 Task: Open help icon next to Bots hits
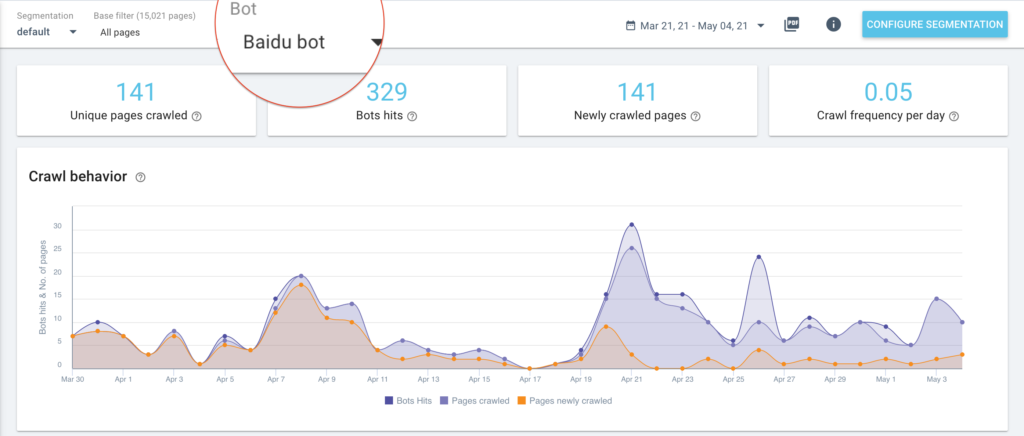(x=412, y=116)
